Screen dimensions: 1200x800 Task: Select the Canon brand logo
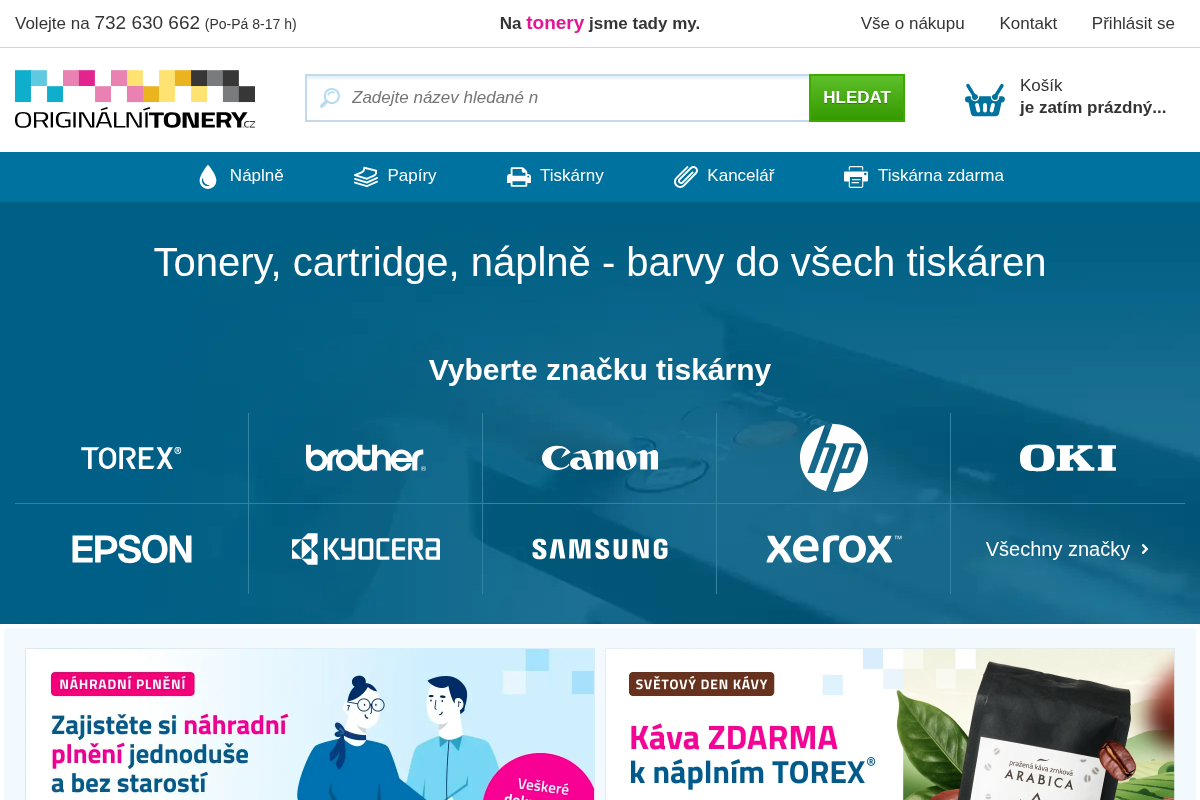click(x=600, y=458)
